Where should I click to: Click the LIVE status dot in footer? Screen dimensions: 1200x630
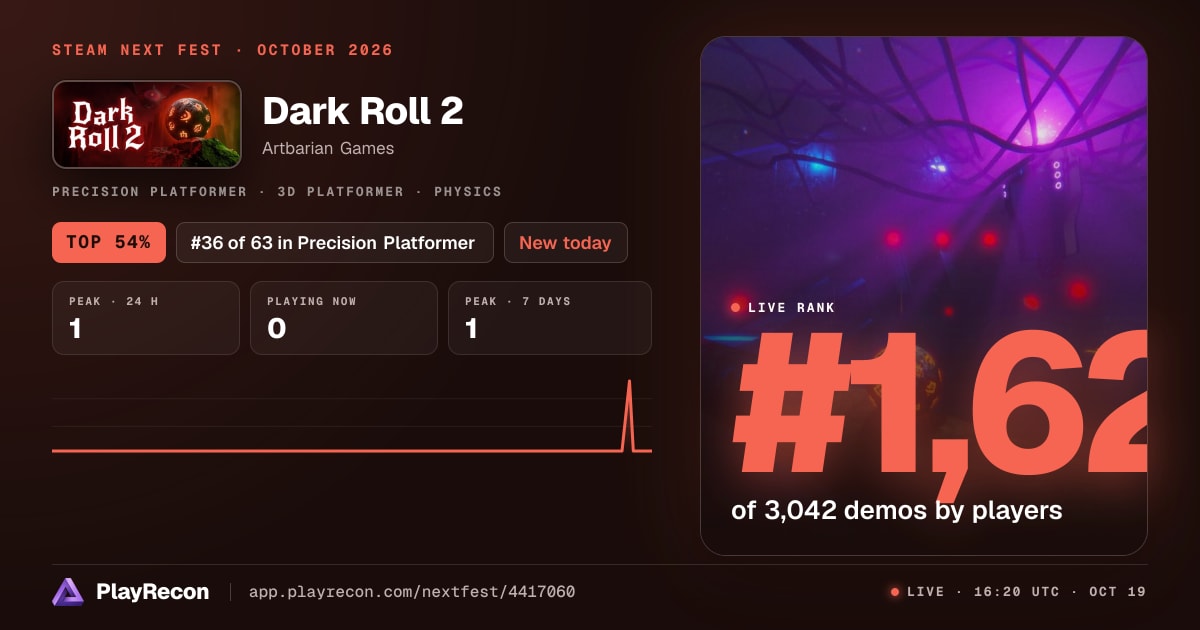895,592
